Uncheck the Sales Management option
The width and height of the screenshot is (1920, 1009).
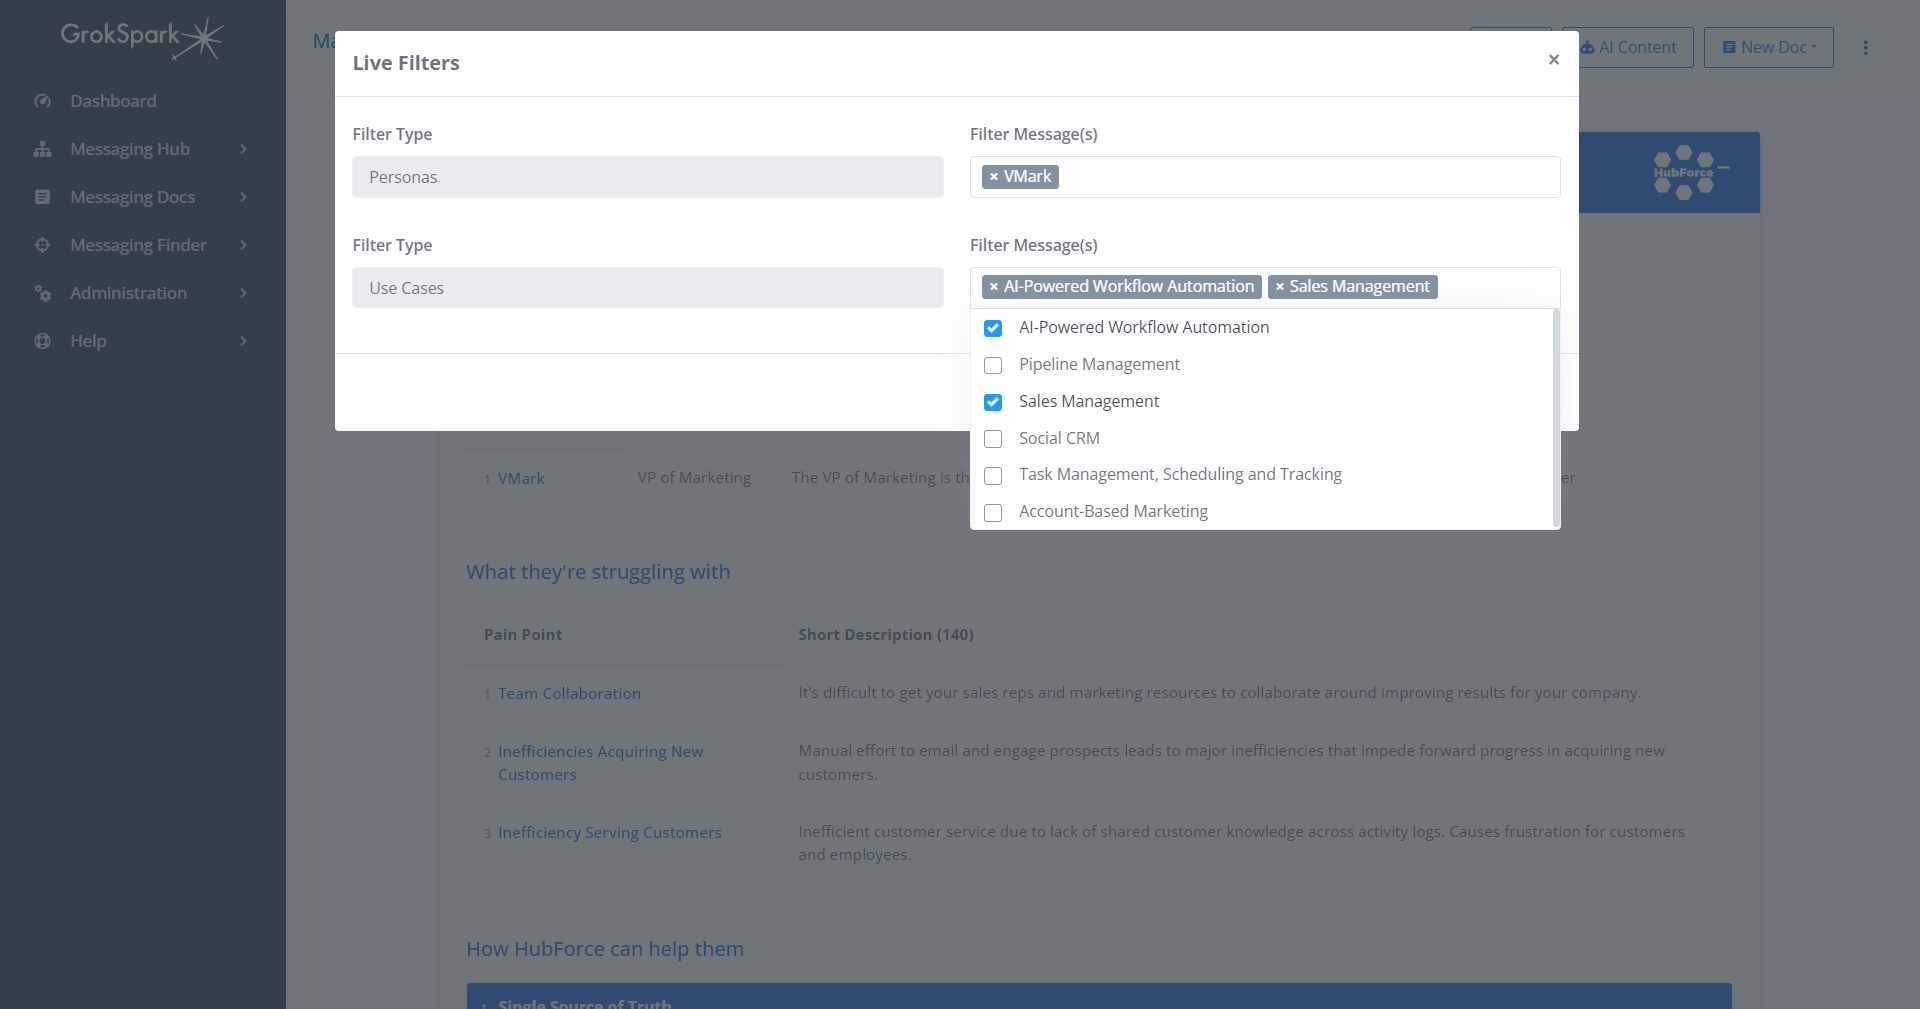pos(993,402)
